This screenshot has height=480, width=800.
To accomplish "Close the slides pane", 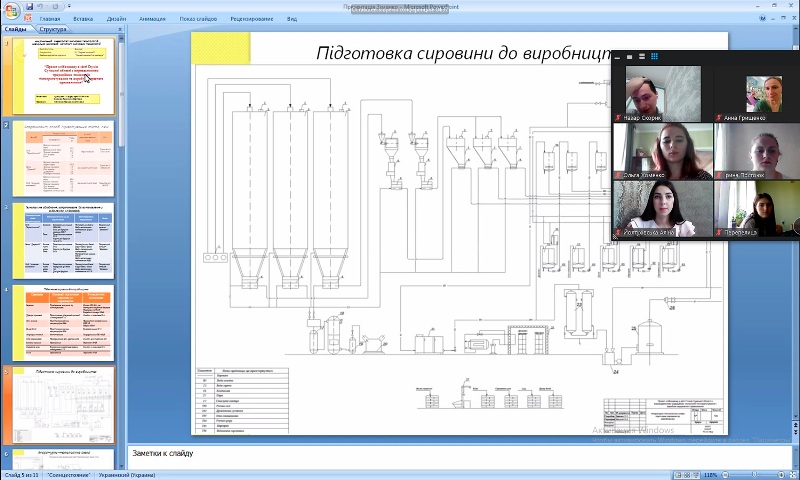I will click(120, 30).
